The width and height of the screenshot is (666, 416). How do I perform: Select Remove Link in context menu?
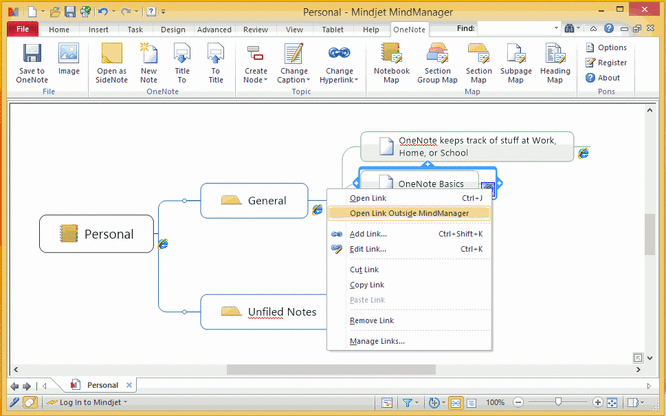[409, 320]
